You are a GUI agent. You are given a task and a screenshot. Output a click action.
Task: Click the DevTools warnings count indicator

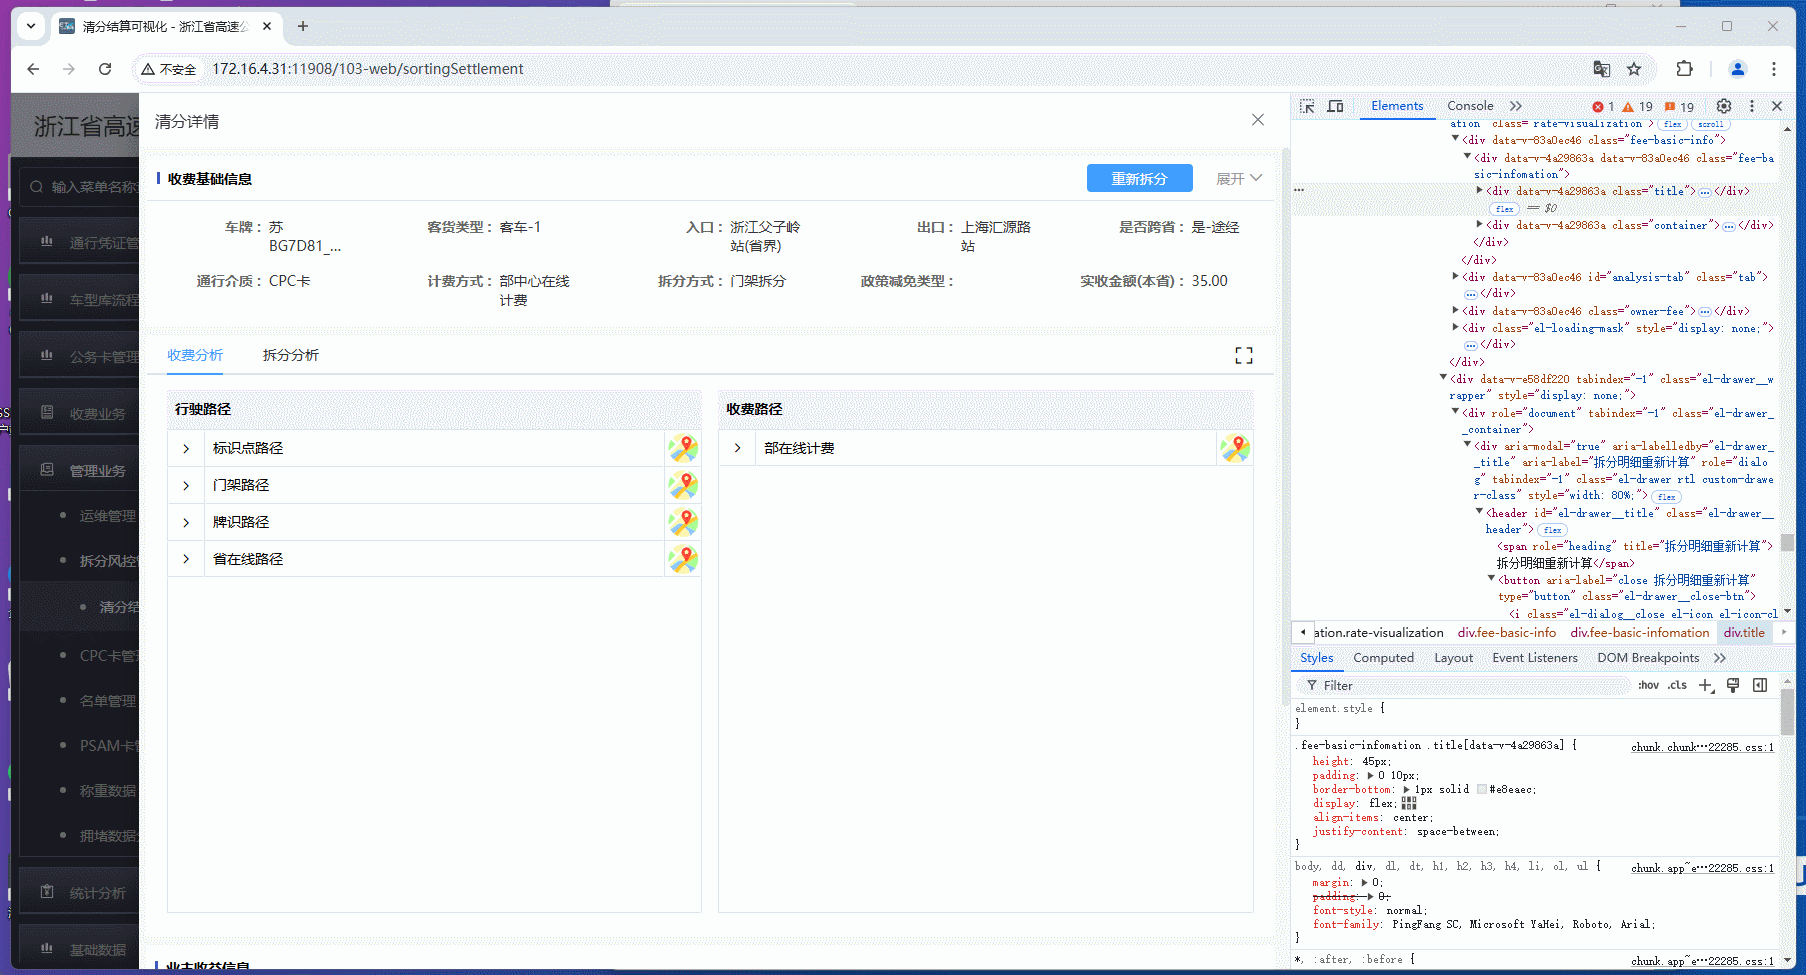tap(1638, 107)
